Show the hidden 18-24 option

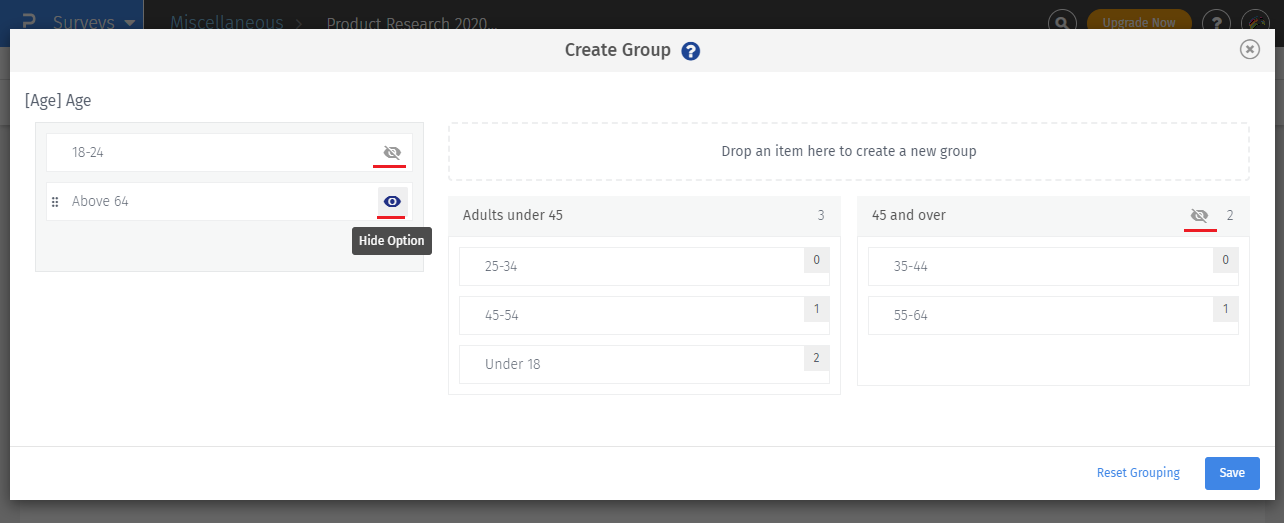[392, 153]
